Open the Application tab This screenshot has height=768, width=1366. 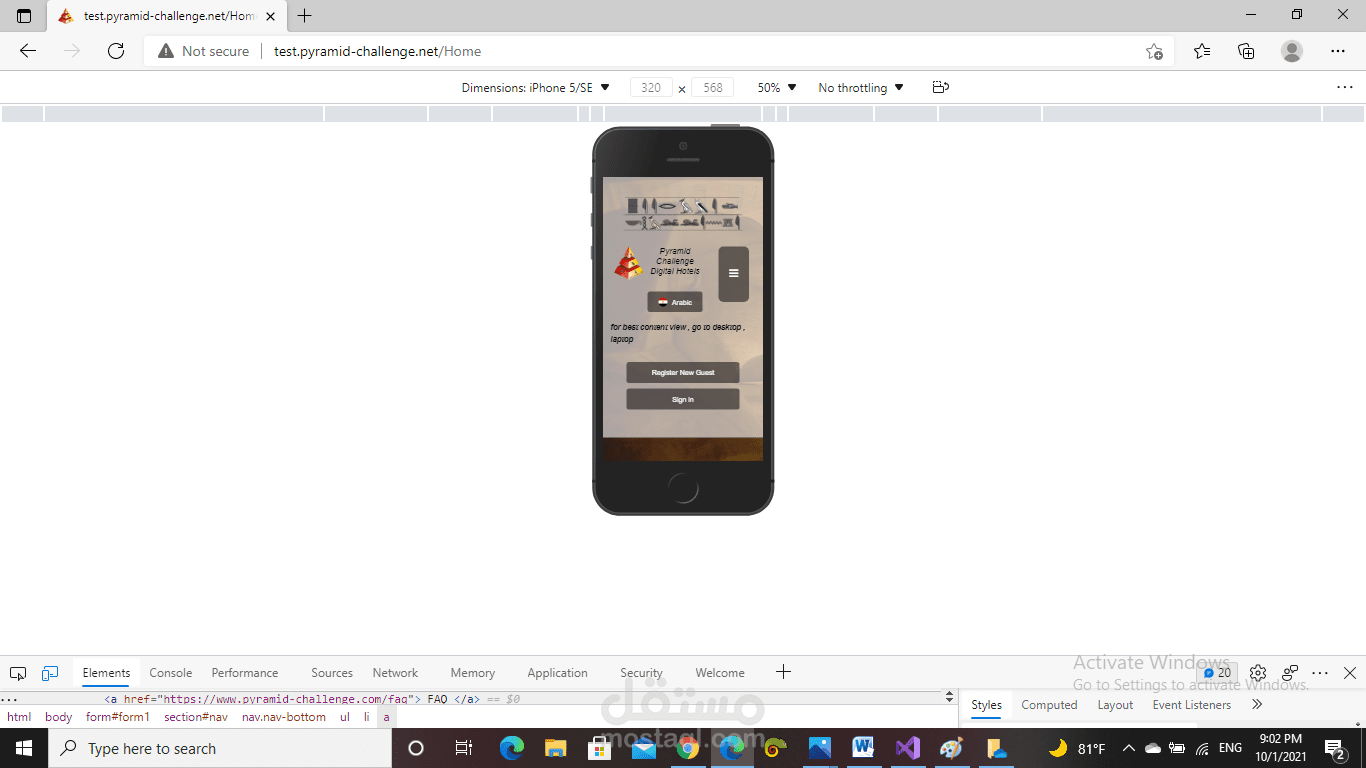[557, 673]
